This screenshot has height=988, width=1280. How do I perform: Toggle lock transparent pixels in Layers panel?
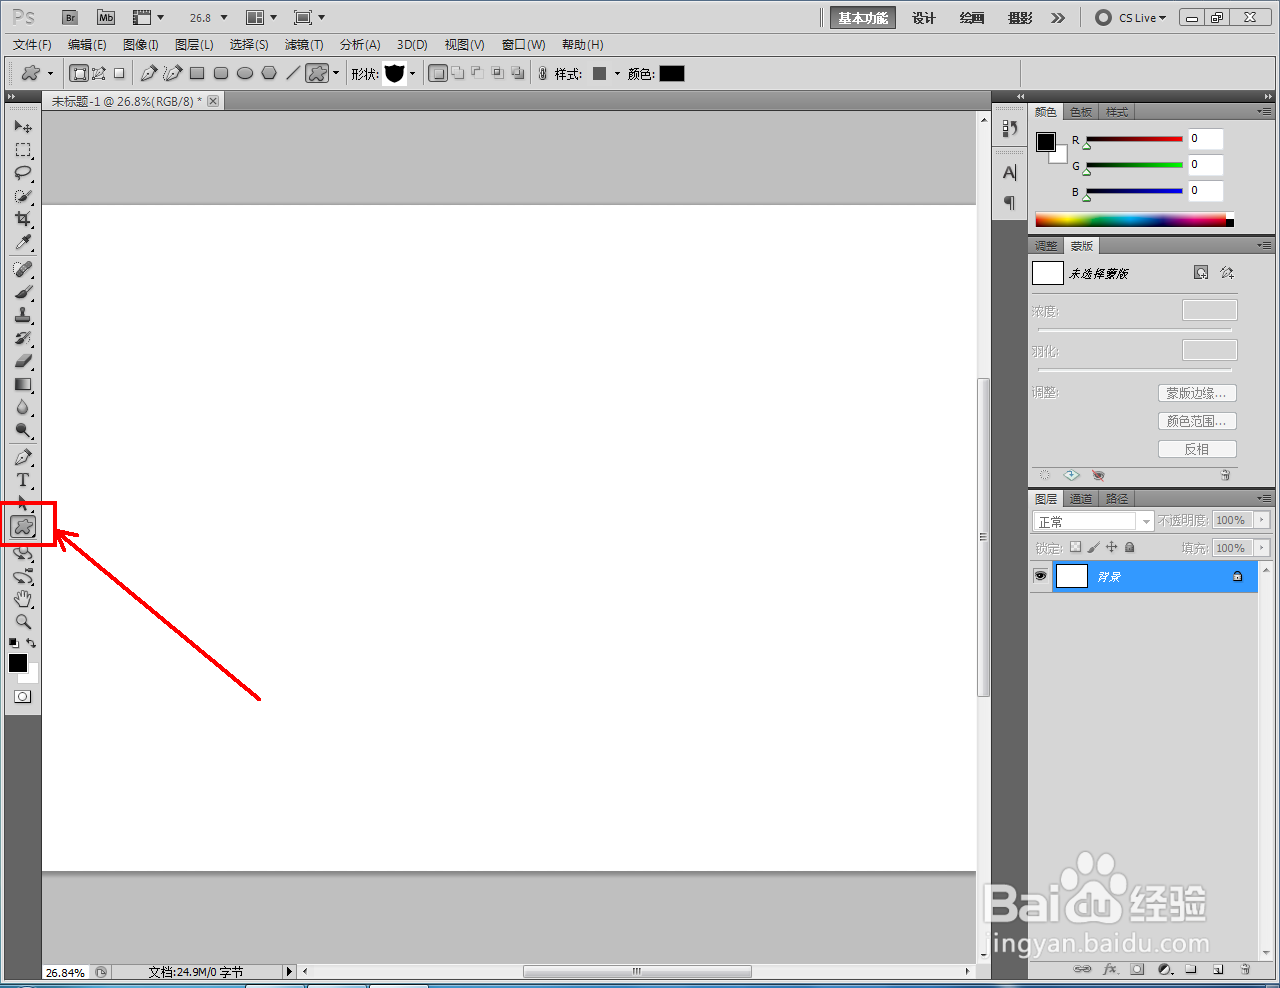1075,547
